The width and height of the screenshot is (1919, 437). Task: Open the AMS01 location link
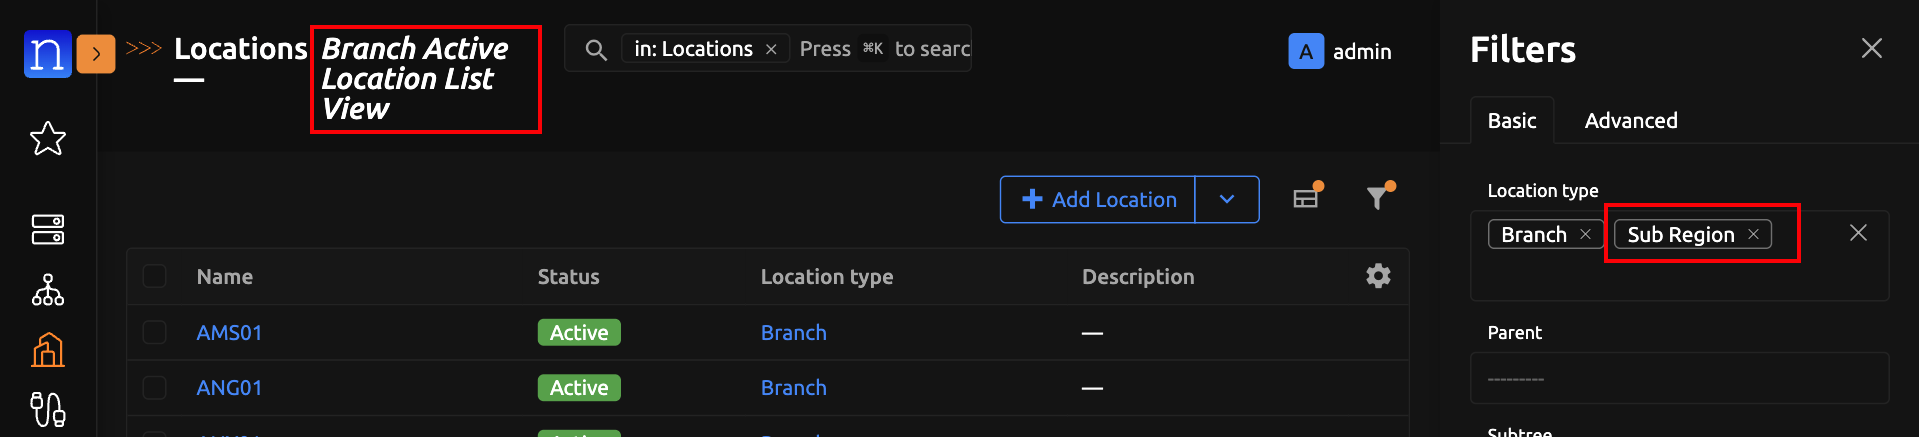[229, 333]
